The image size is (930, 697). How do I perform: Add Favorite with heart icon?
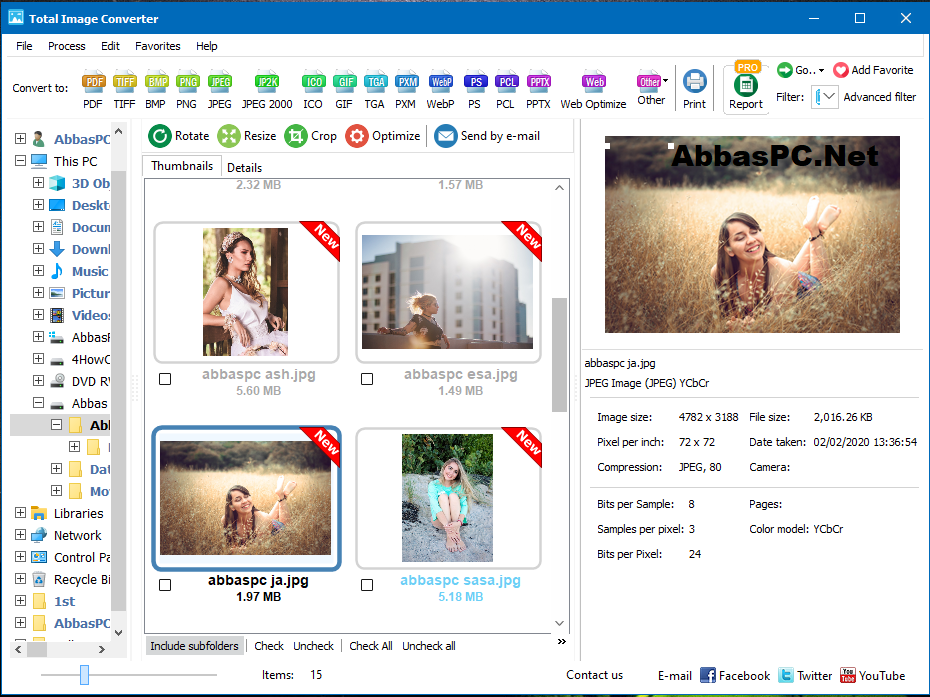pos(873,70)
